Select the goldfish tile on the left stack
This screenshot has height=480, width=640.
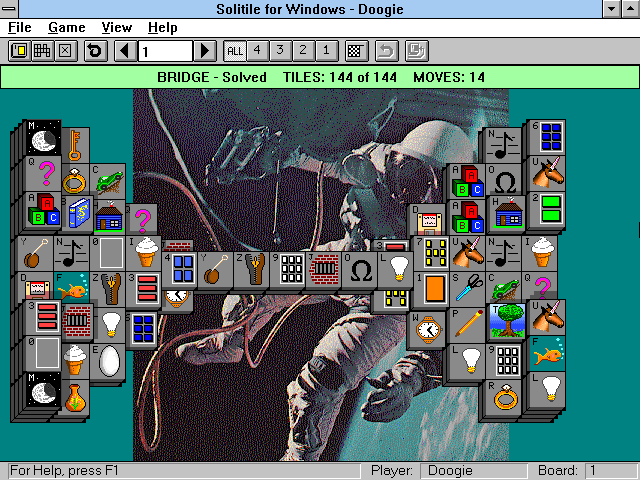click(71, 289)
